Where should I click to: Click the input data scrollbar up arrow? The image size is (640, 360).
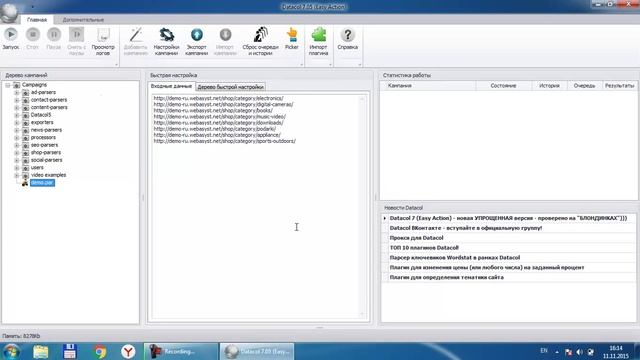(362, 99)
